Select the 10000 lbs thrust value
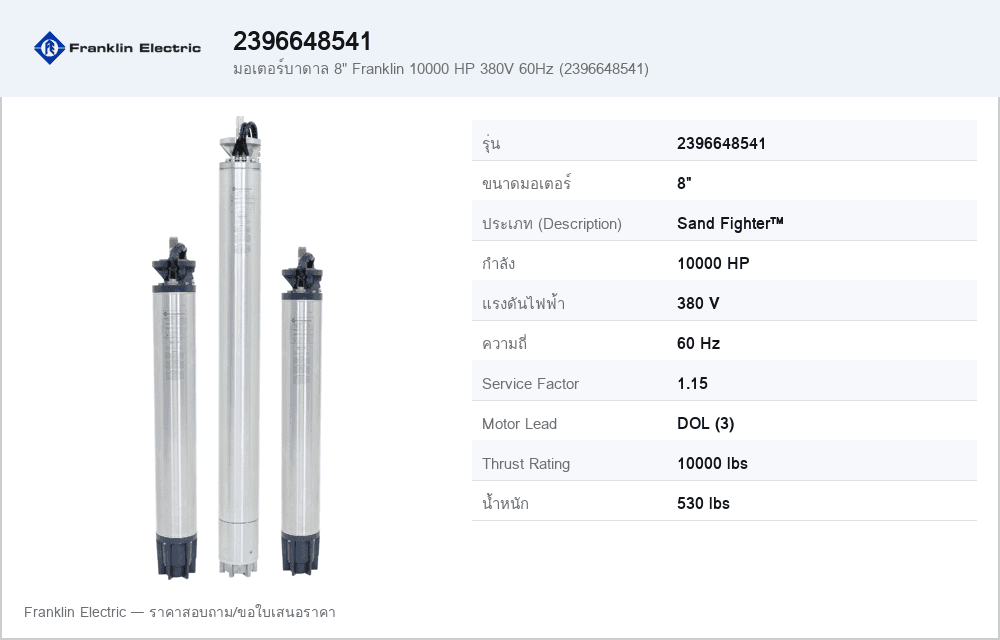This screenshot has height=640, width=1000. coord(712,463)
